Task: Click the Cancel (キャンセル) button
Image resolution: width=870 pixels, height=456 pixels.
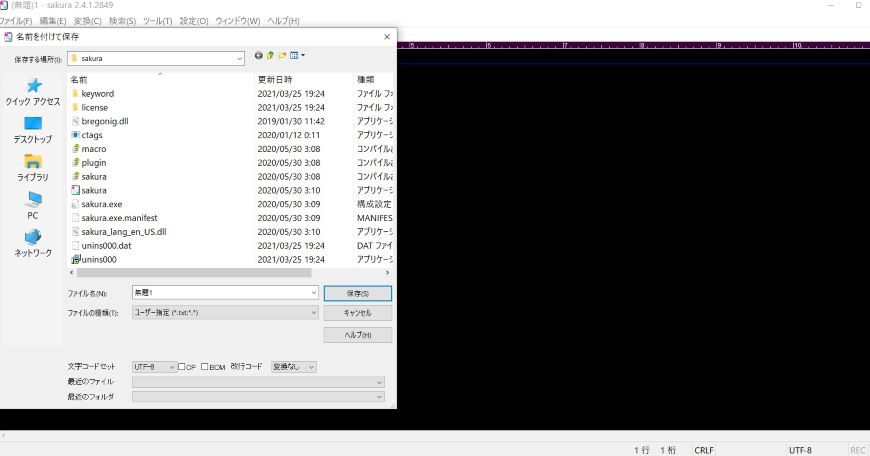Action: coord(357,313)
